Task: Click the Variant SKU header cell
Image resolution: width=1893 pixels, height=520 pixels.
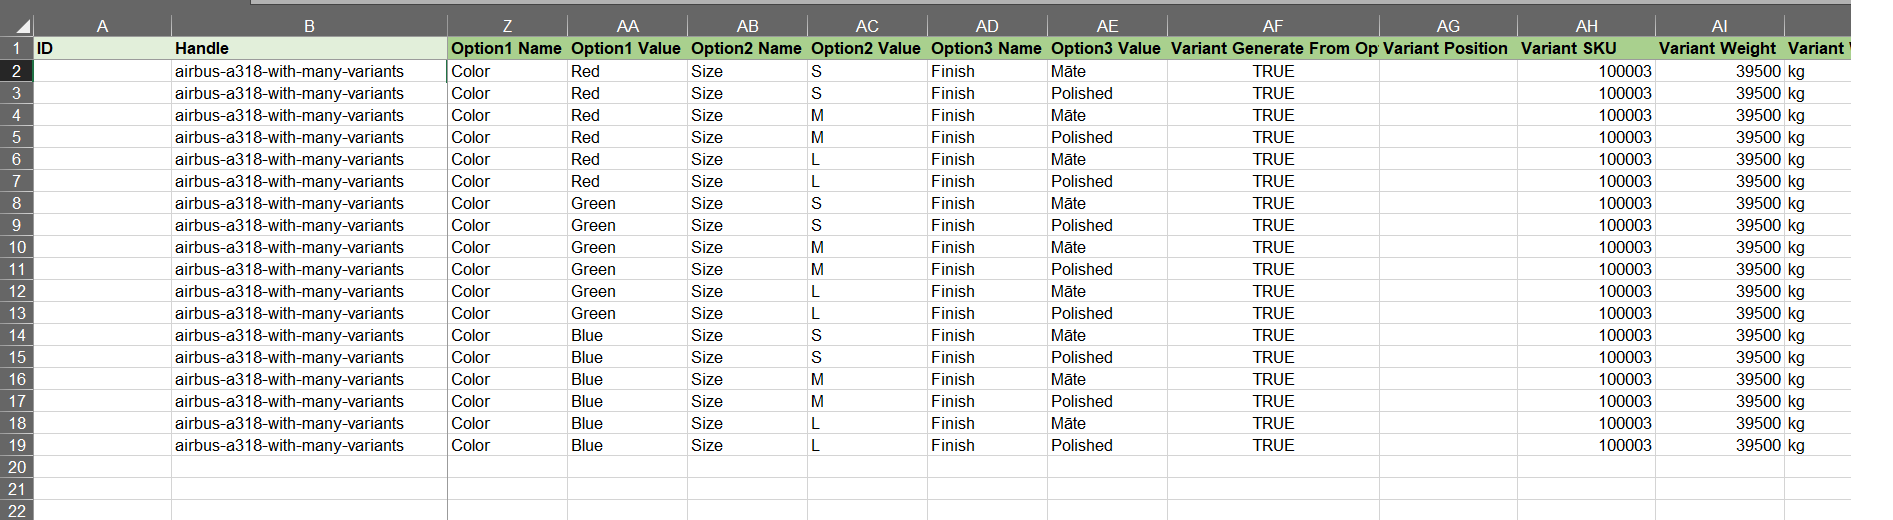Action: (x=1586, y=48)
